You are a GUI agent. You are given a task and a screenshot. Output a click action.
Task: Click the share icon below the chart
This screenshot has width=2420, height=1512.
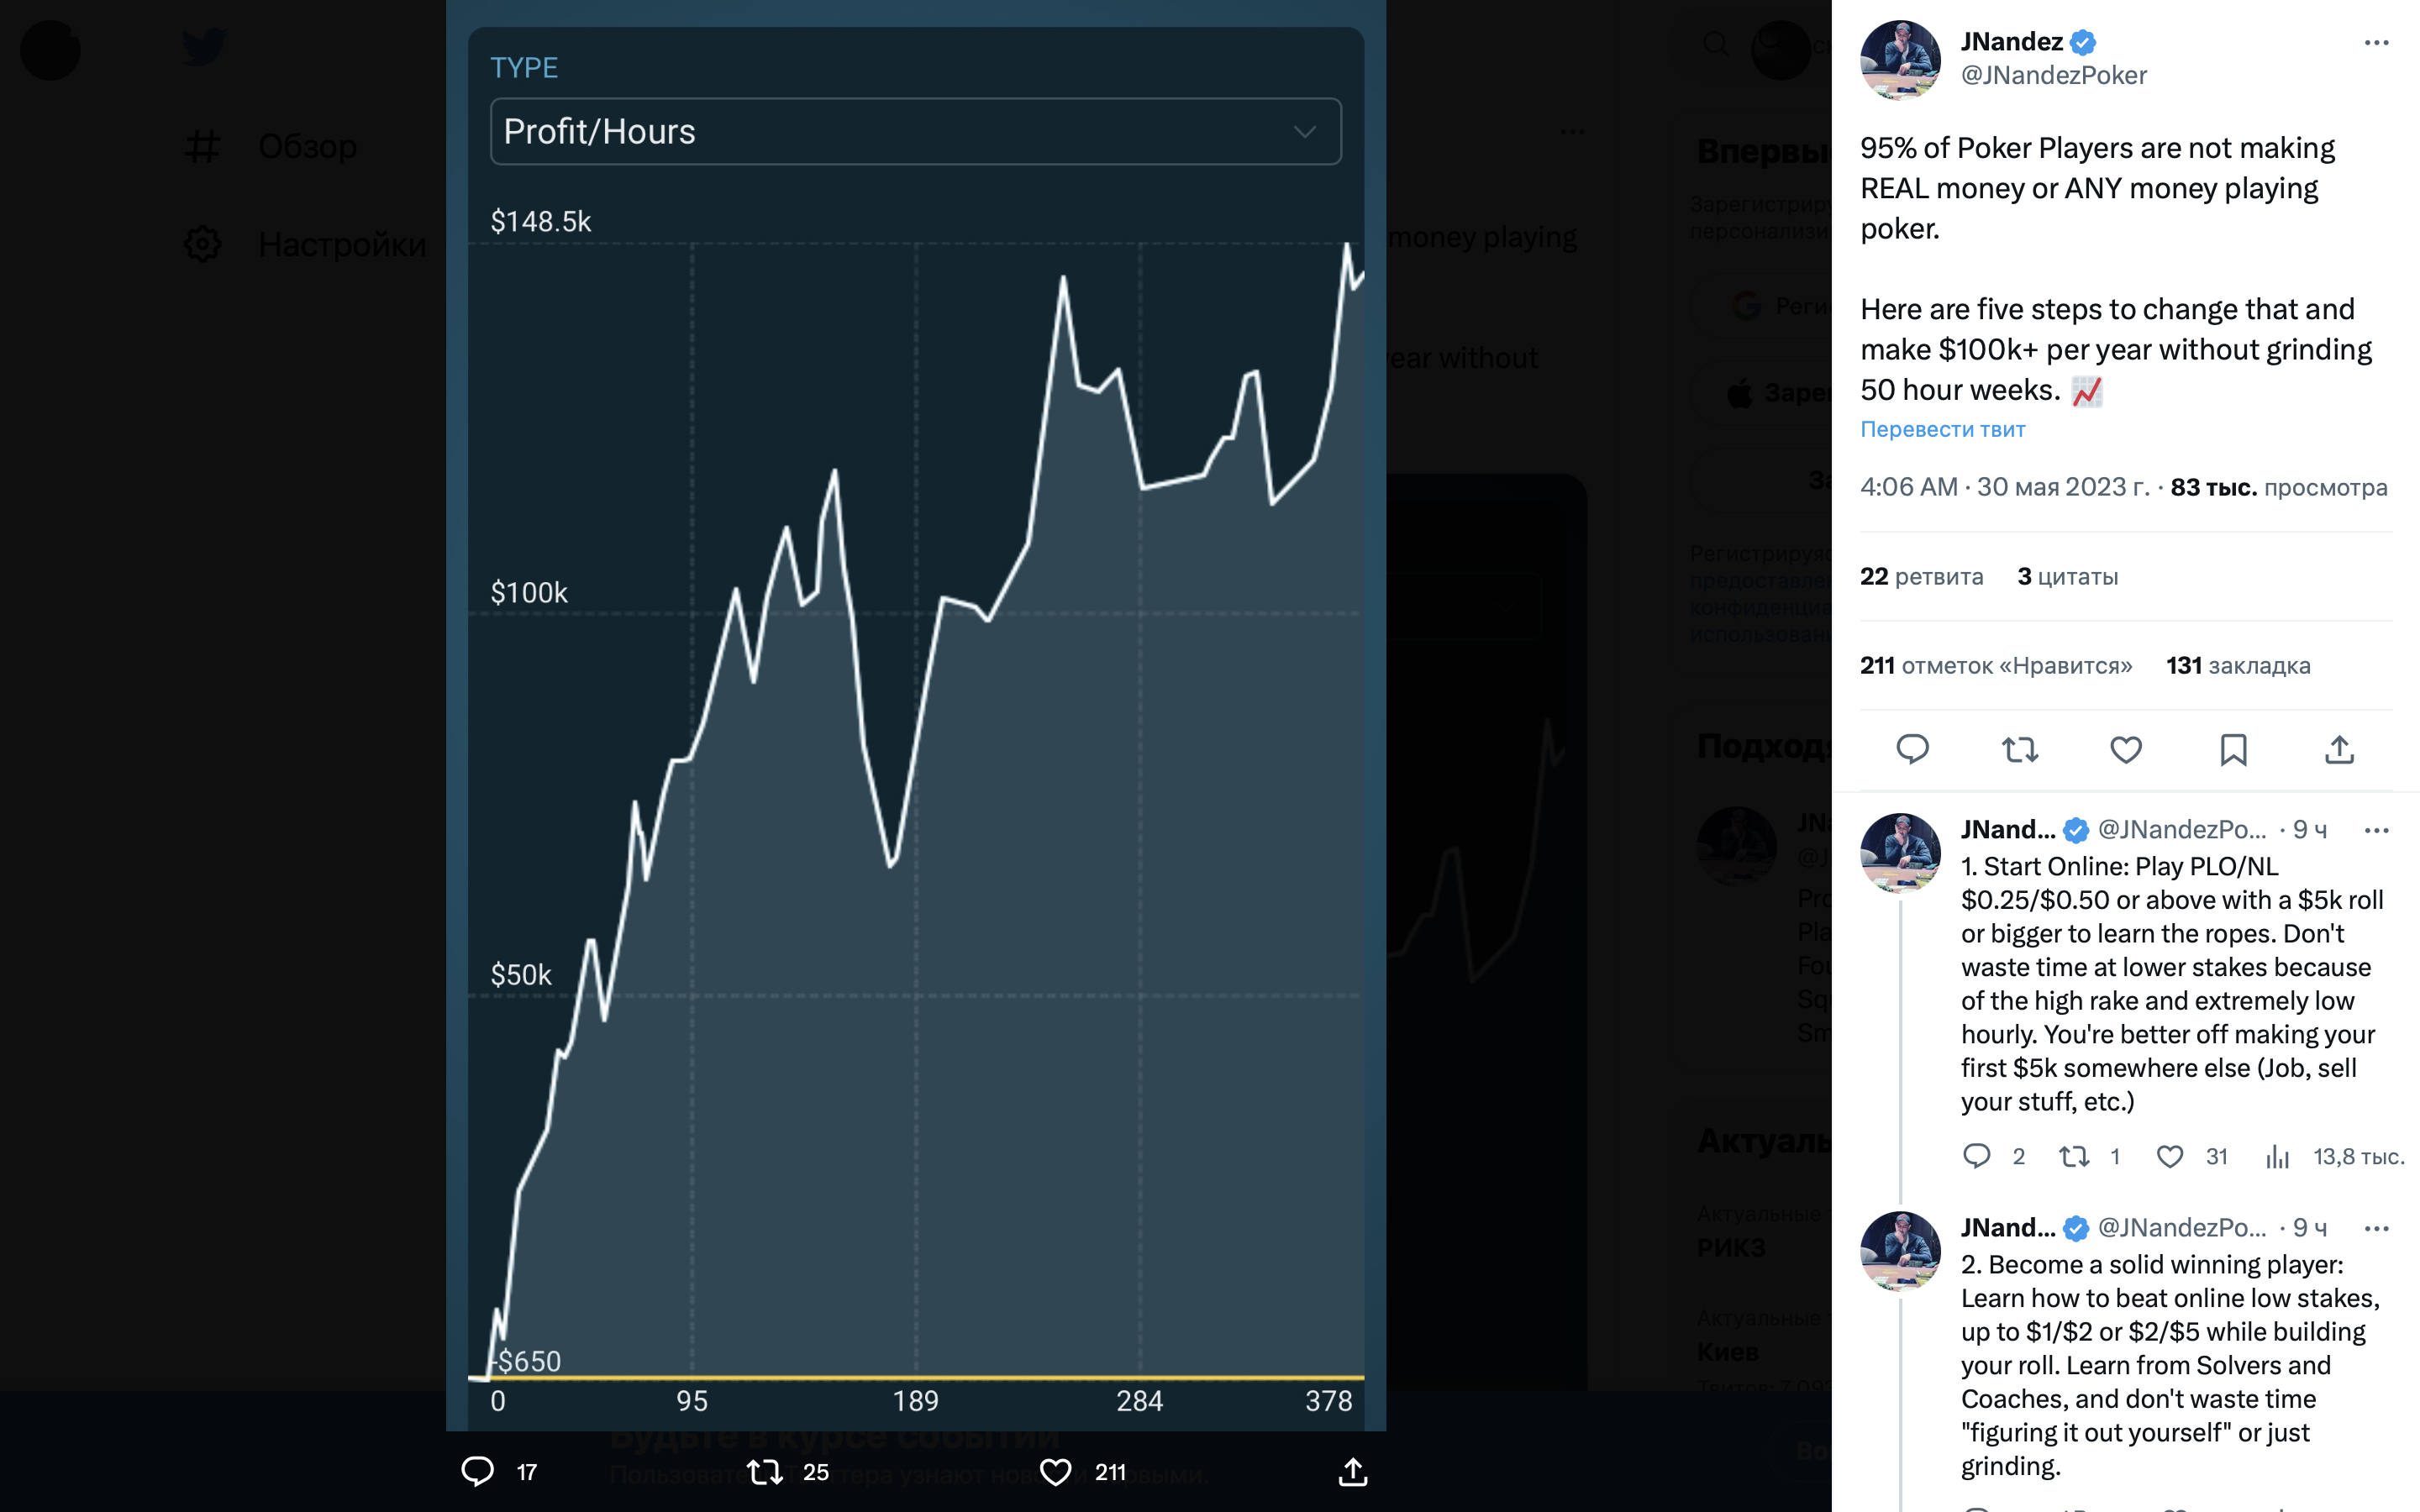pyautogui.click(x=1352, y=1471)
